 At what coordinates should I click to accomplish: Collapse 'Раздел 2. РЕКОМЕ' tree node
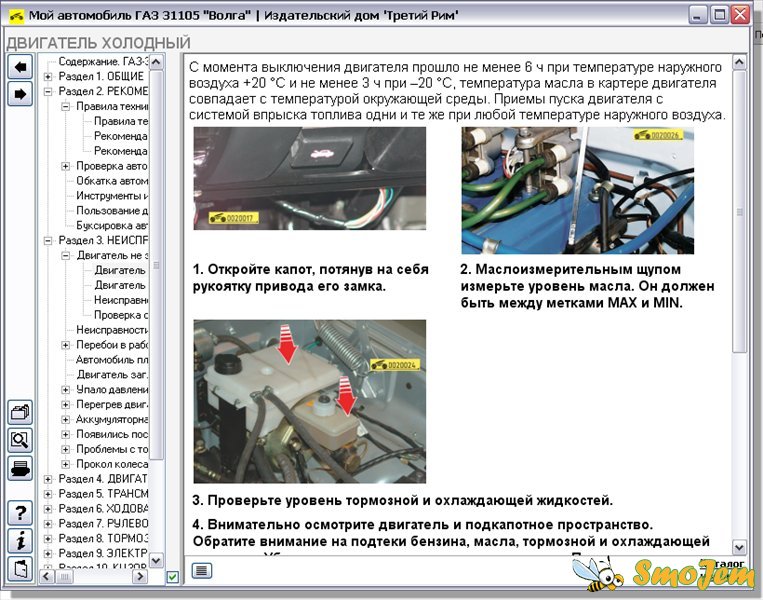48,91
